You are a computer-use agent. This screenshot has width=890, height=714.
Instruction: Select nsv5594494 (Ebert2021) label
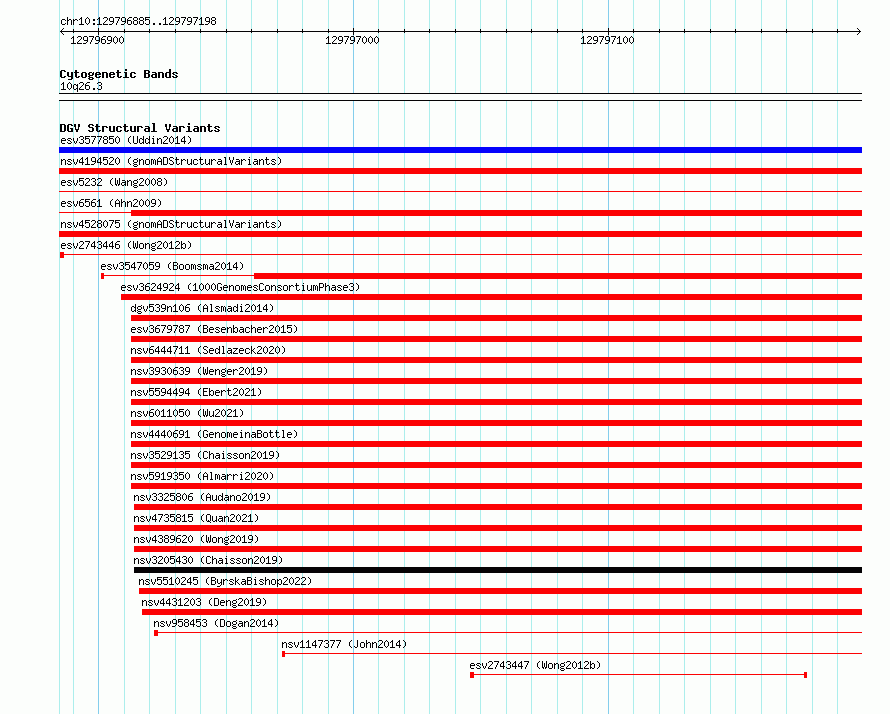click(x=196, y=392)
